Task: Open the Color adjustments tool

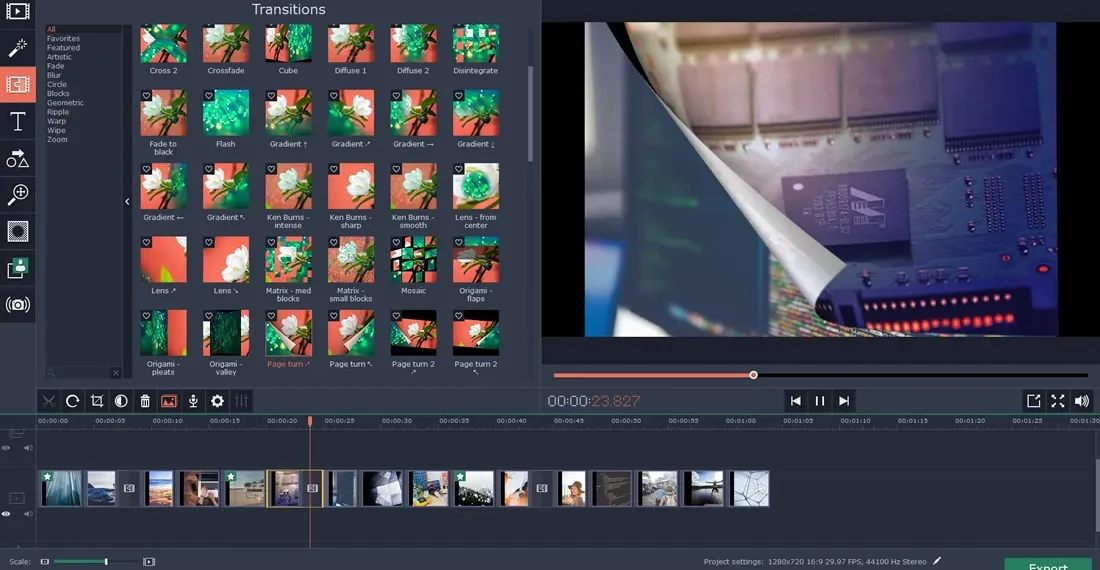Action: [x=121, y=401]
